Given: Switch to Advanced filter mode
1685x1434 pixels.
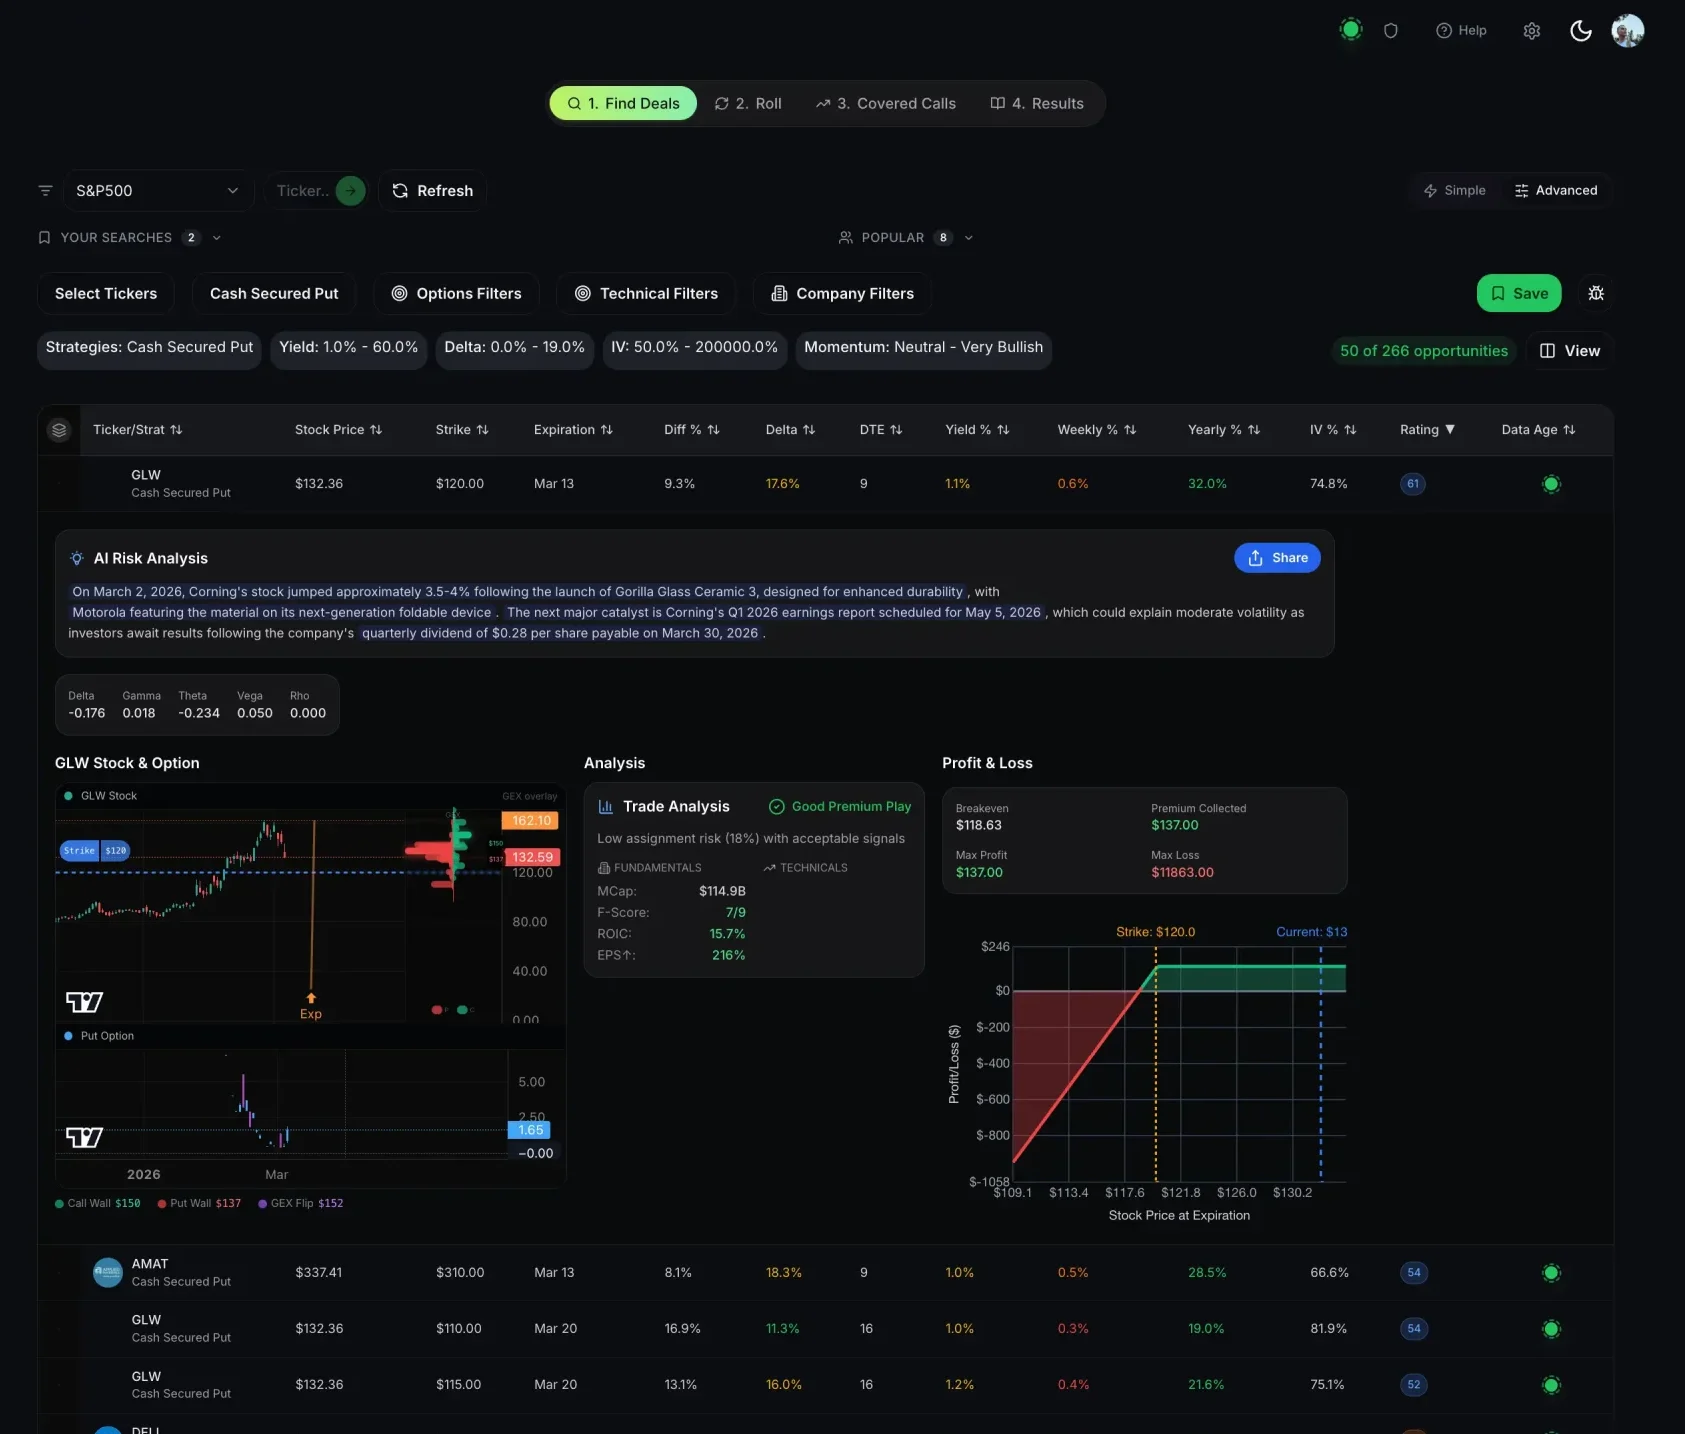Looking at the screenshot, I should click(x=1556, y=190).
